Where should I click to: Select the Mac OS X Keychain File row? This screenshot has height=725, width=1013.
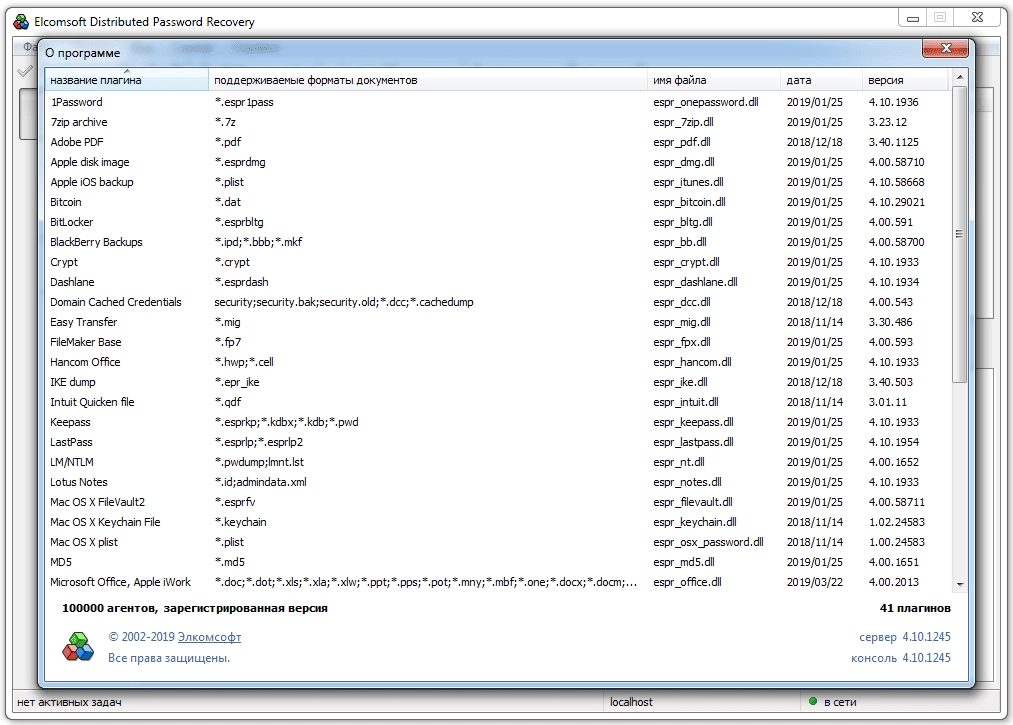[497, 523]
